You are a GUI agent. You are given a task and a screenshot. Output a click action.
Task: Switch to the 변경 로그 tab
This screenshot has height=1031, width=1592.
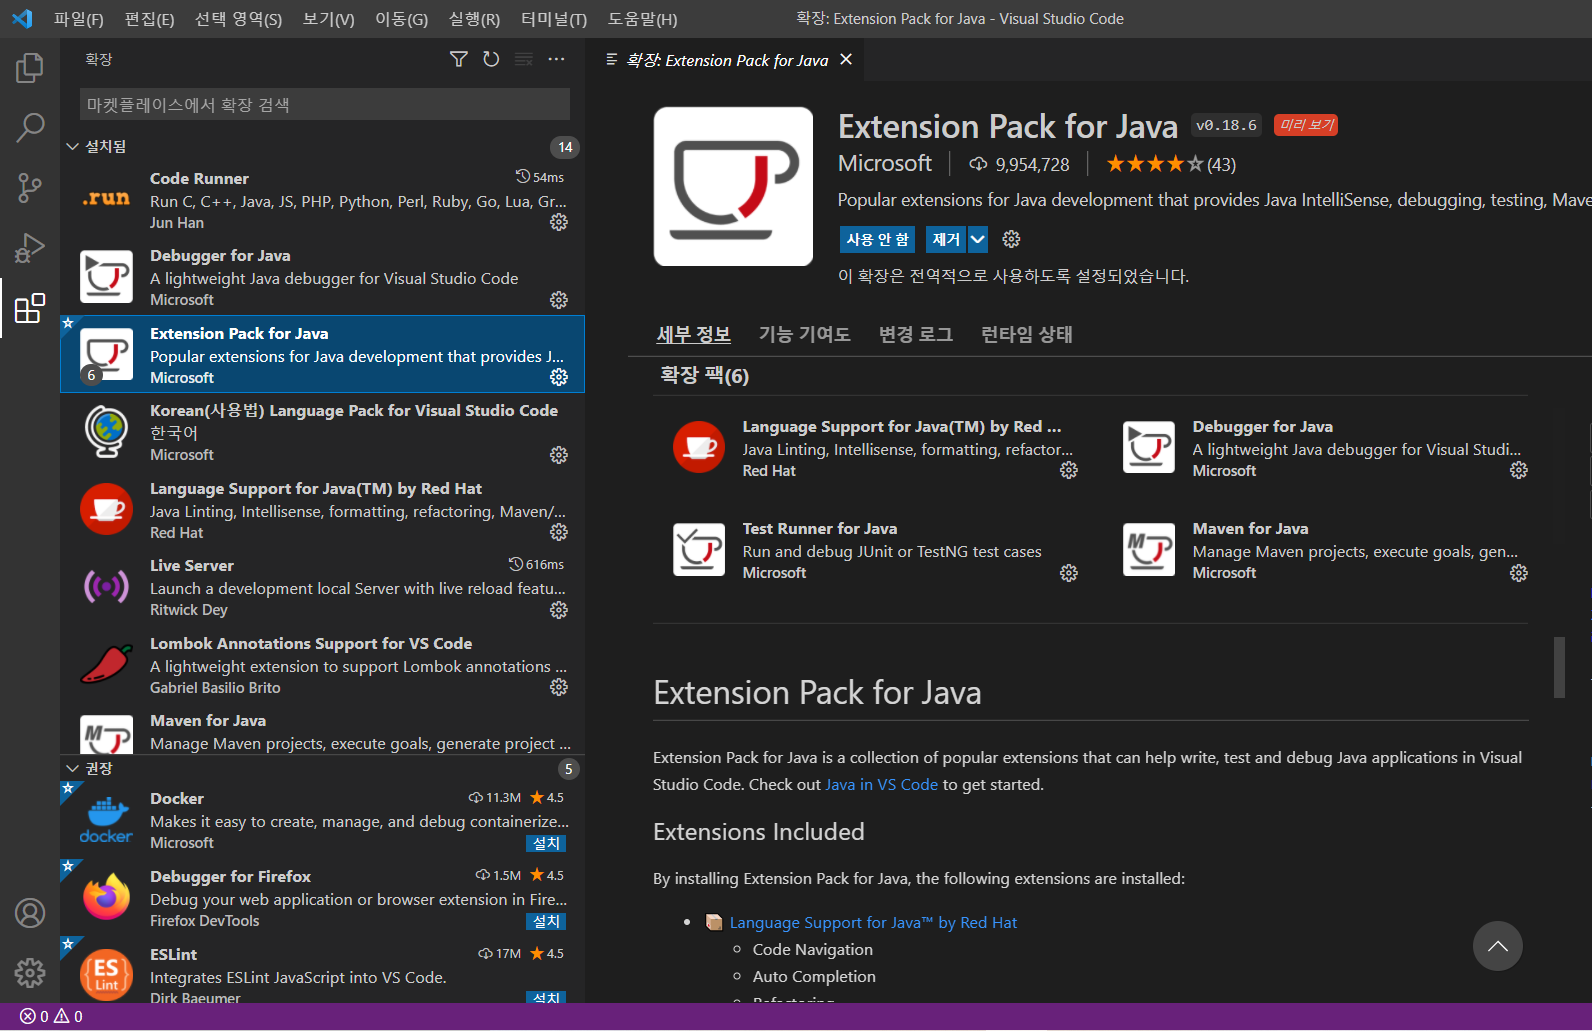pos(915,334)
